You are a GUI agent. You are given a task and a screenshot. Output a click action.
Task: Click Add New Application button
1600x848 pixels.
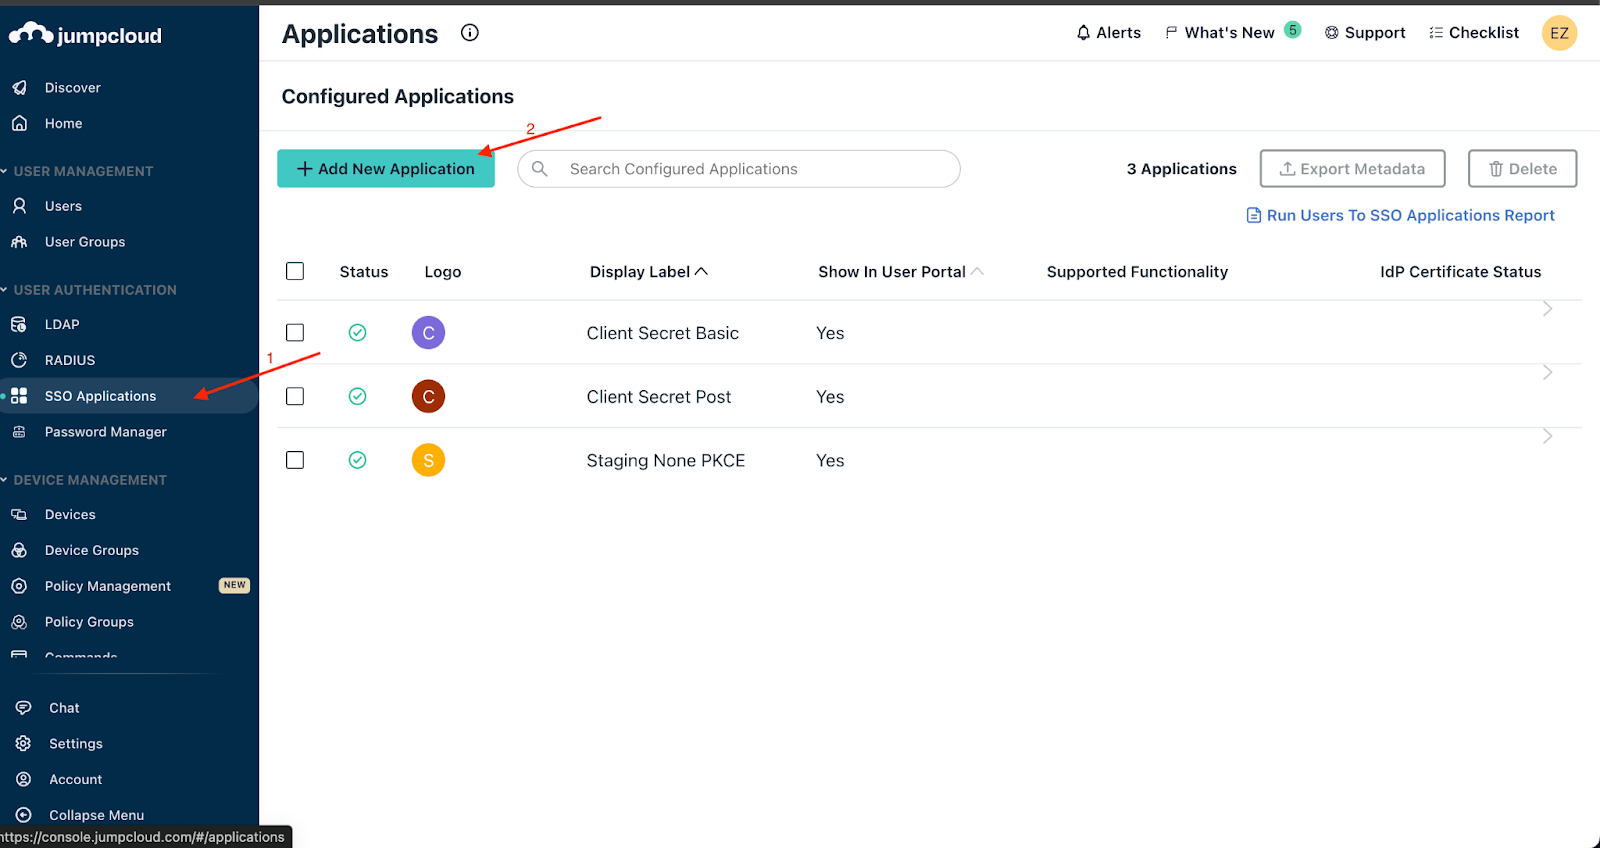[x=386, y=169]
